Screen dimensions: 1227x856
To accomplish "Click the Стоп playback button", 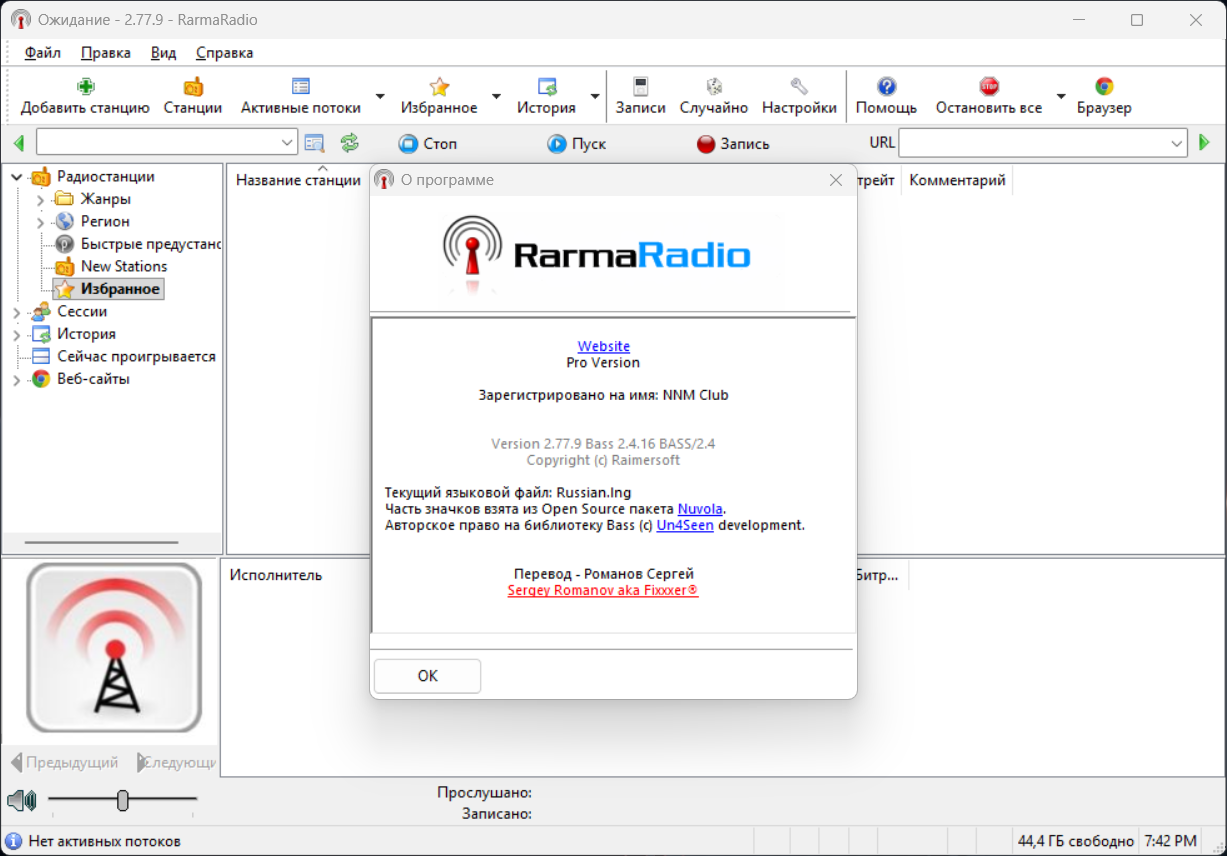I will click(x=428, y=143).
